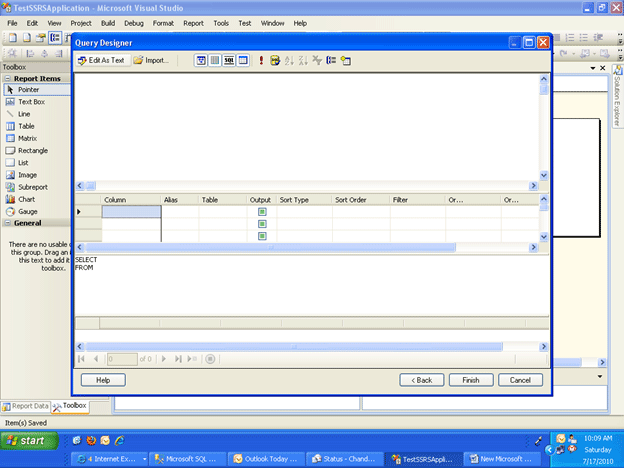Collapse the Report Items toolbox group

pyautogui.click(x=8, y=78)
